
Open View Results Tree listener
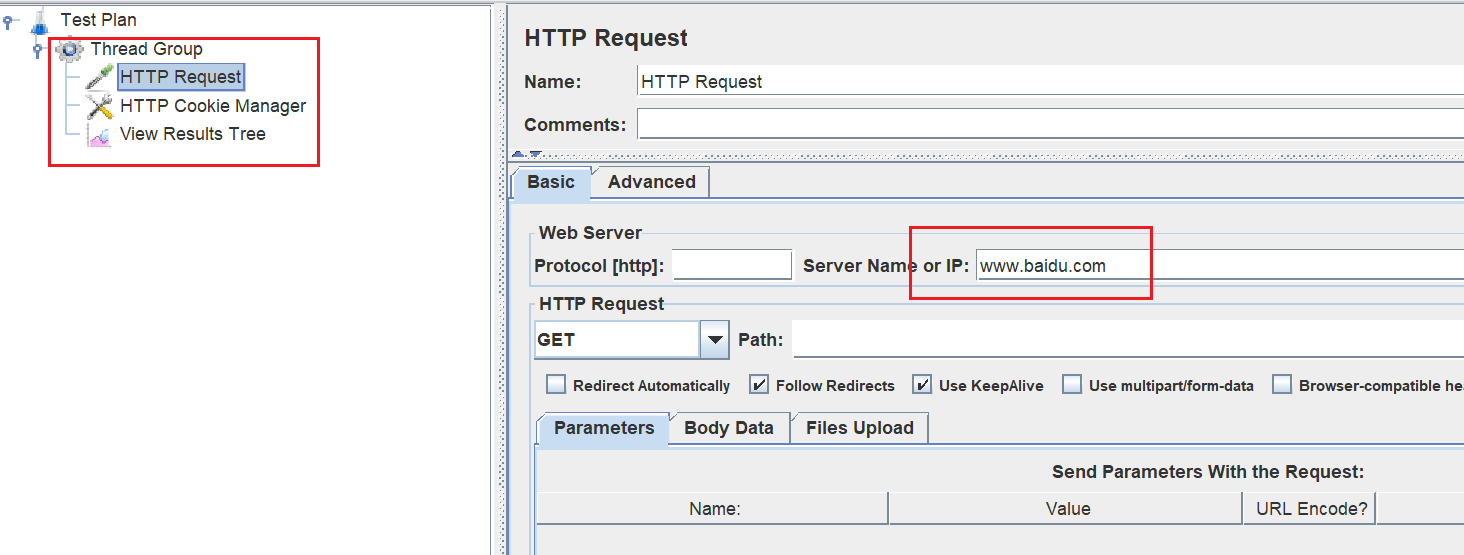point(193,134)
